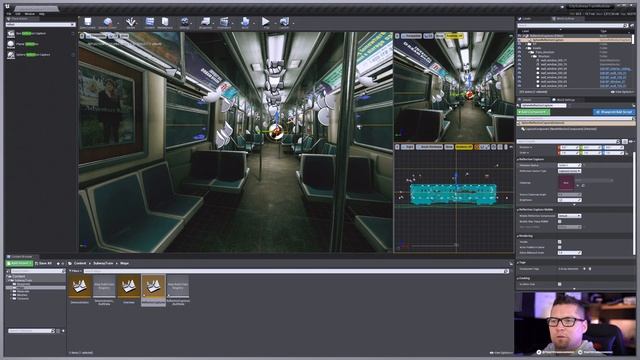Viewport: 640px width, 360px height.
Task: Open the Window menu
Action: click(x=29, y=14)
